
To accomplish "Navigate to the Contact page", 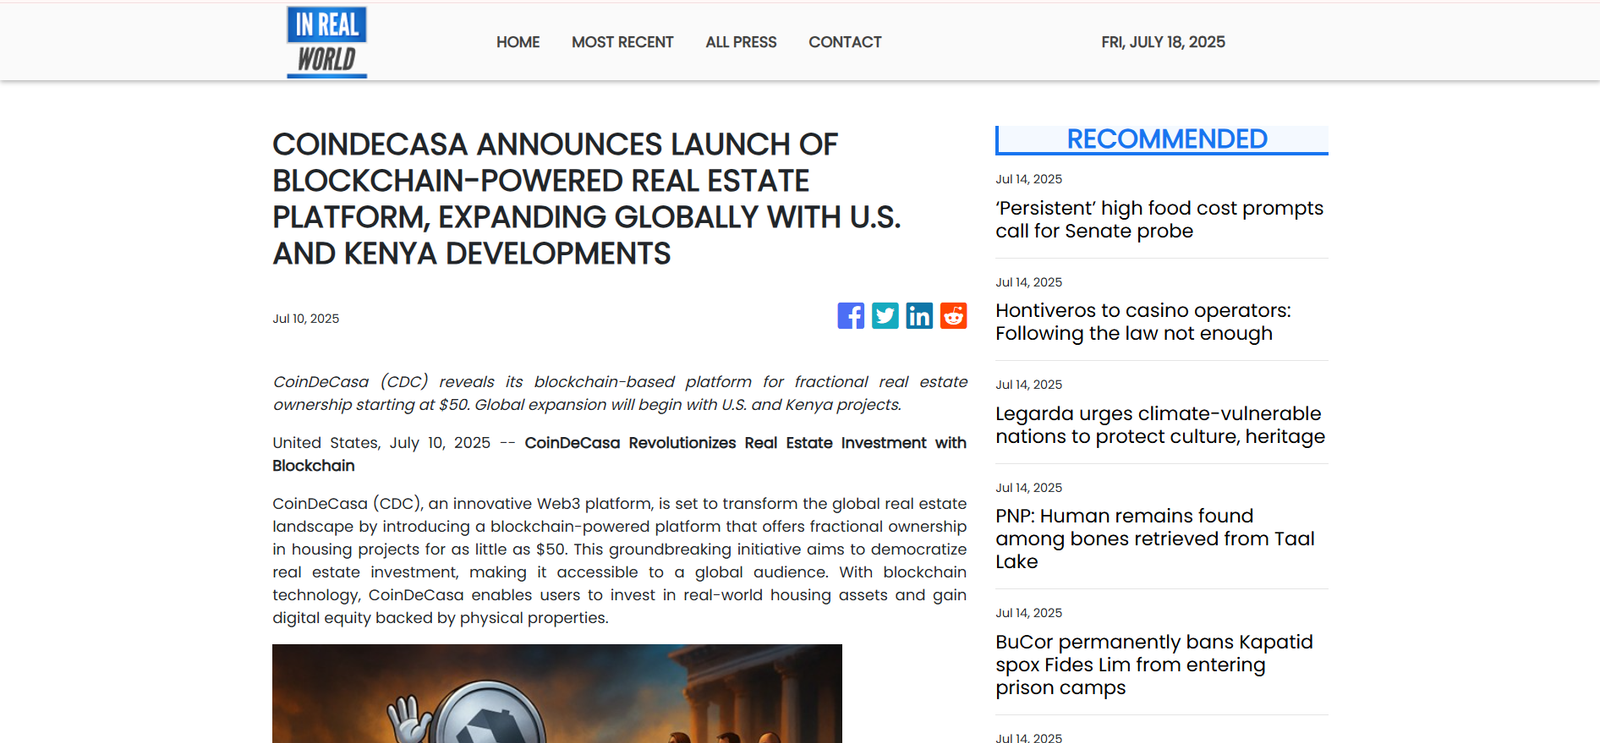I will pos(844,42).
